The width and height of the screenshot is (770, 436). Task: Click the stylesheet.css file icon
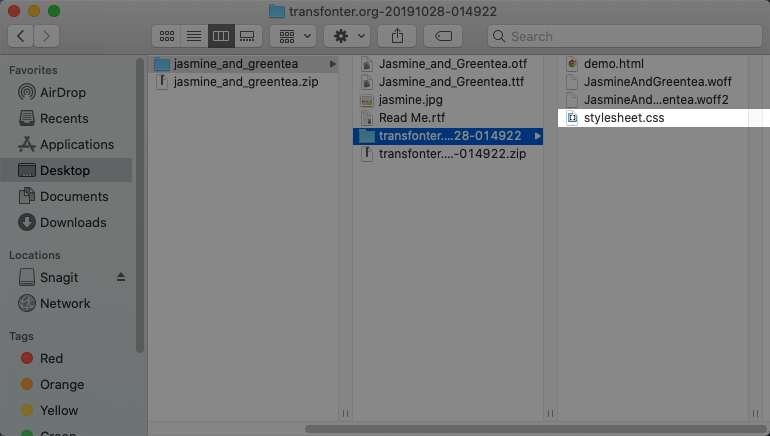coord(572,118)
